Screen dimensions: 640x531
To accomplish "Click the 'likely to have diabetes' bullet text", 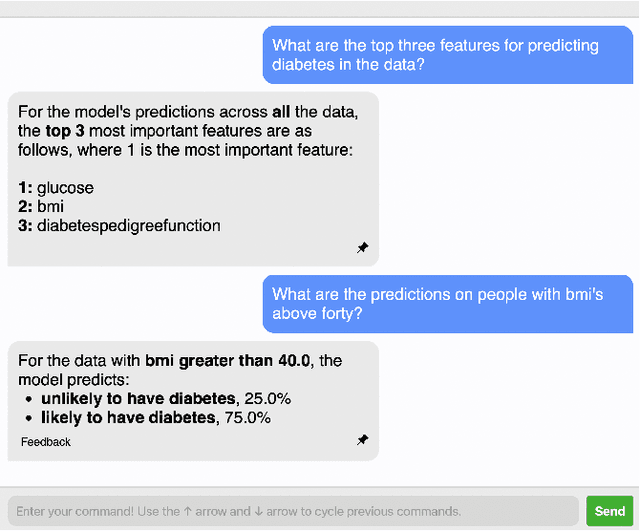I will (x=128, y=417).
